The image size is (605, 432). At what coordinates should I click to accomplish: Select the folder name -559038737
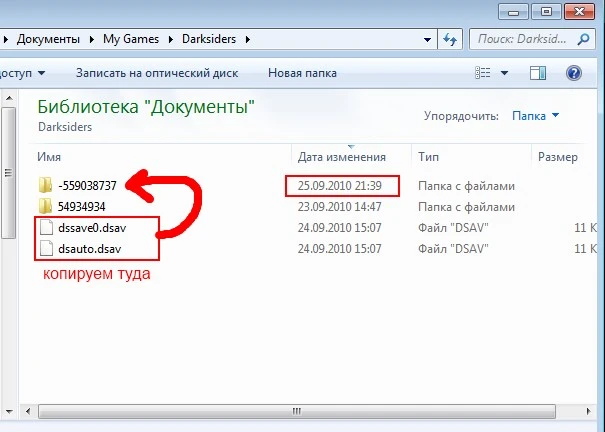87,186
